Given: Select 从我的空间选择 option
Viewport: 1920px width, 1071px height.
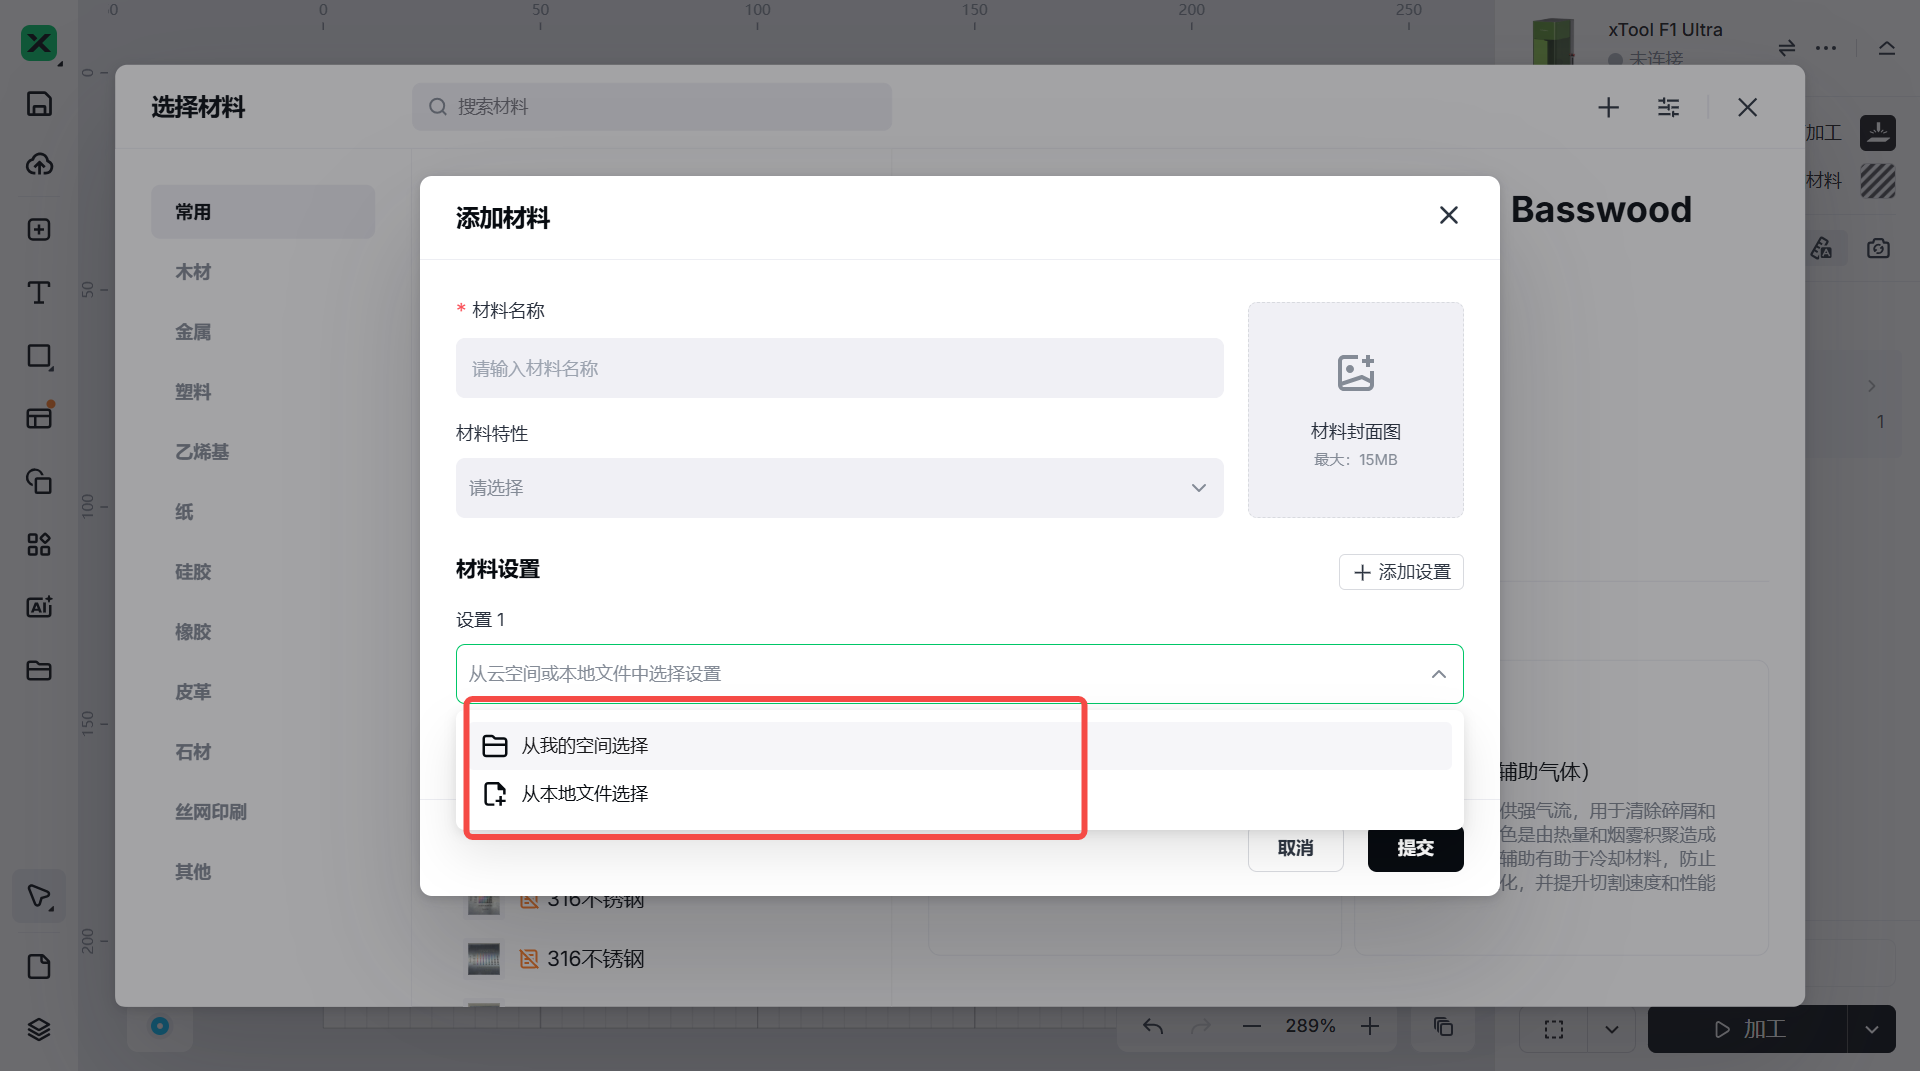Looking at the screenshot, I should click(585, 746).
